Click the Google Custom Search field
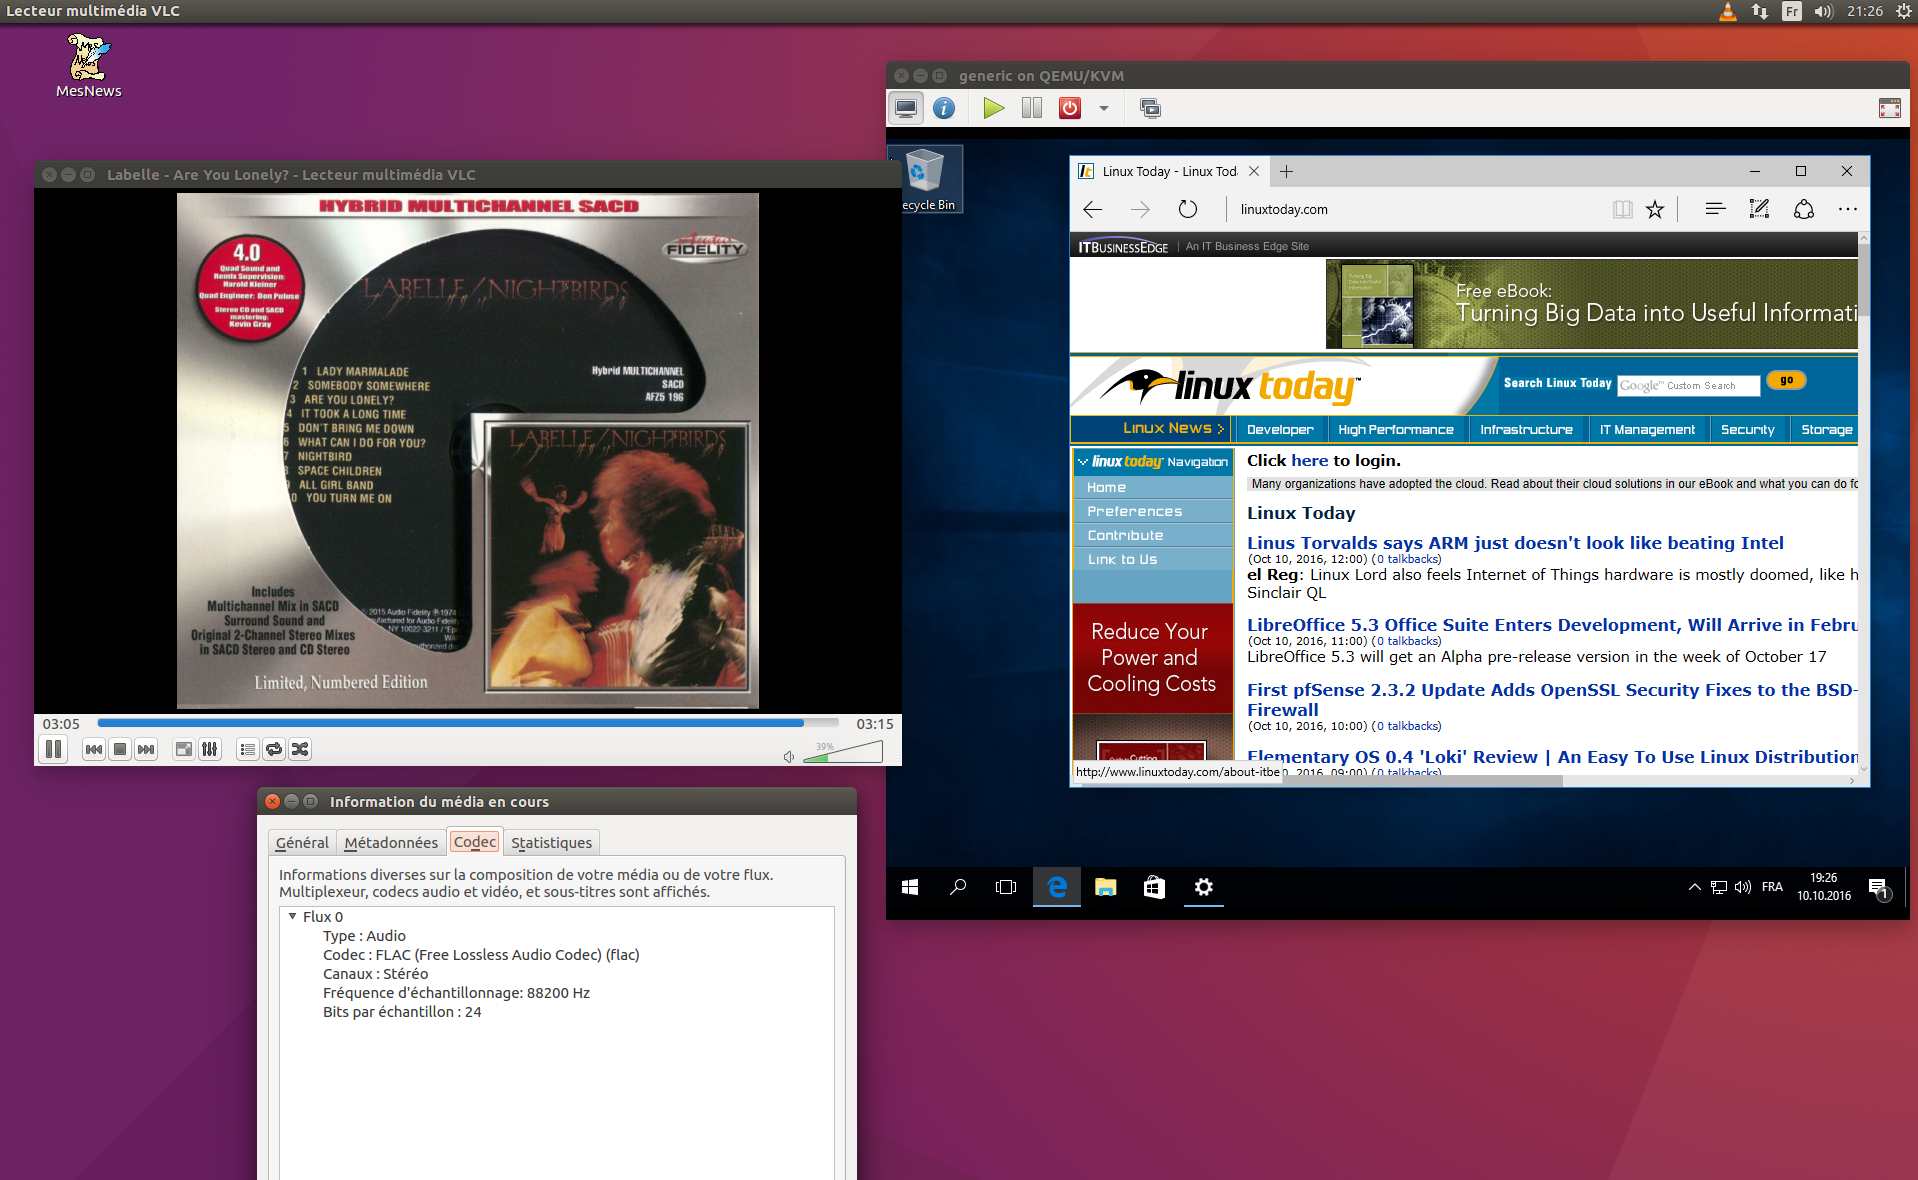The width and height of the screenshot is (1918, 1180). 1688,386
